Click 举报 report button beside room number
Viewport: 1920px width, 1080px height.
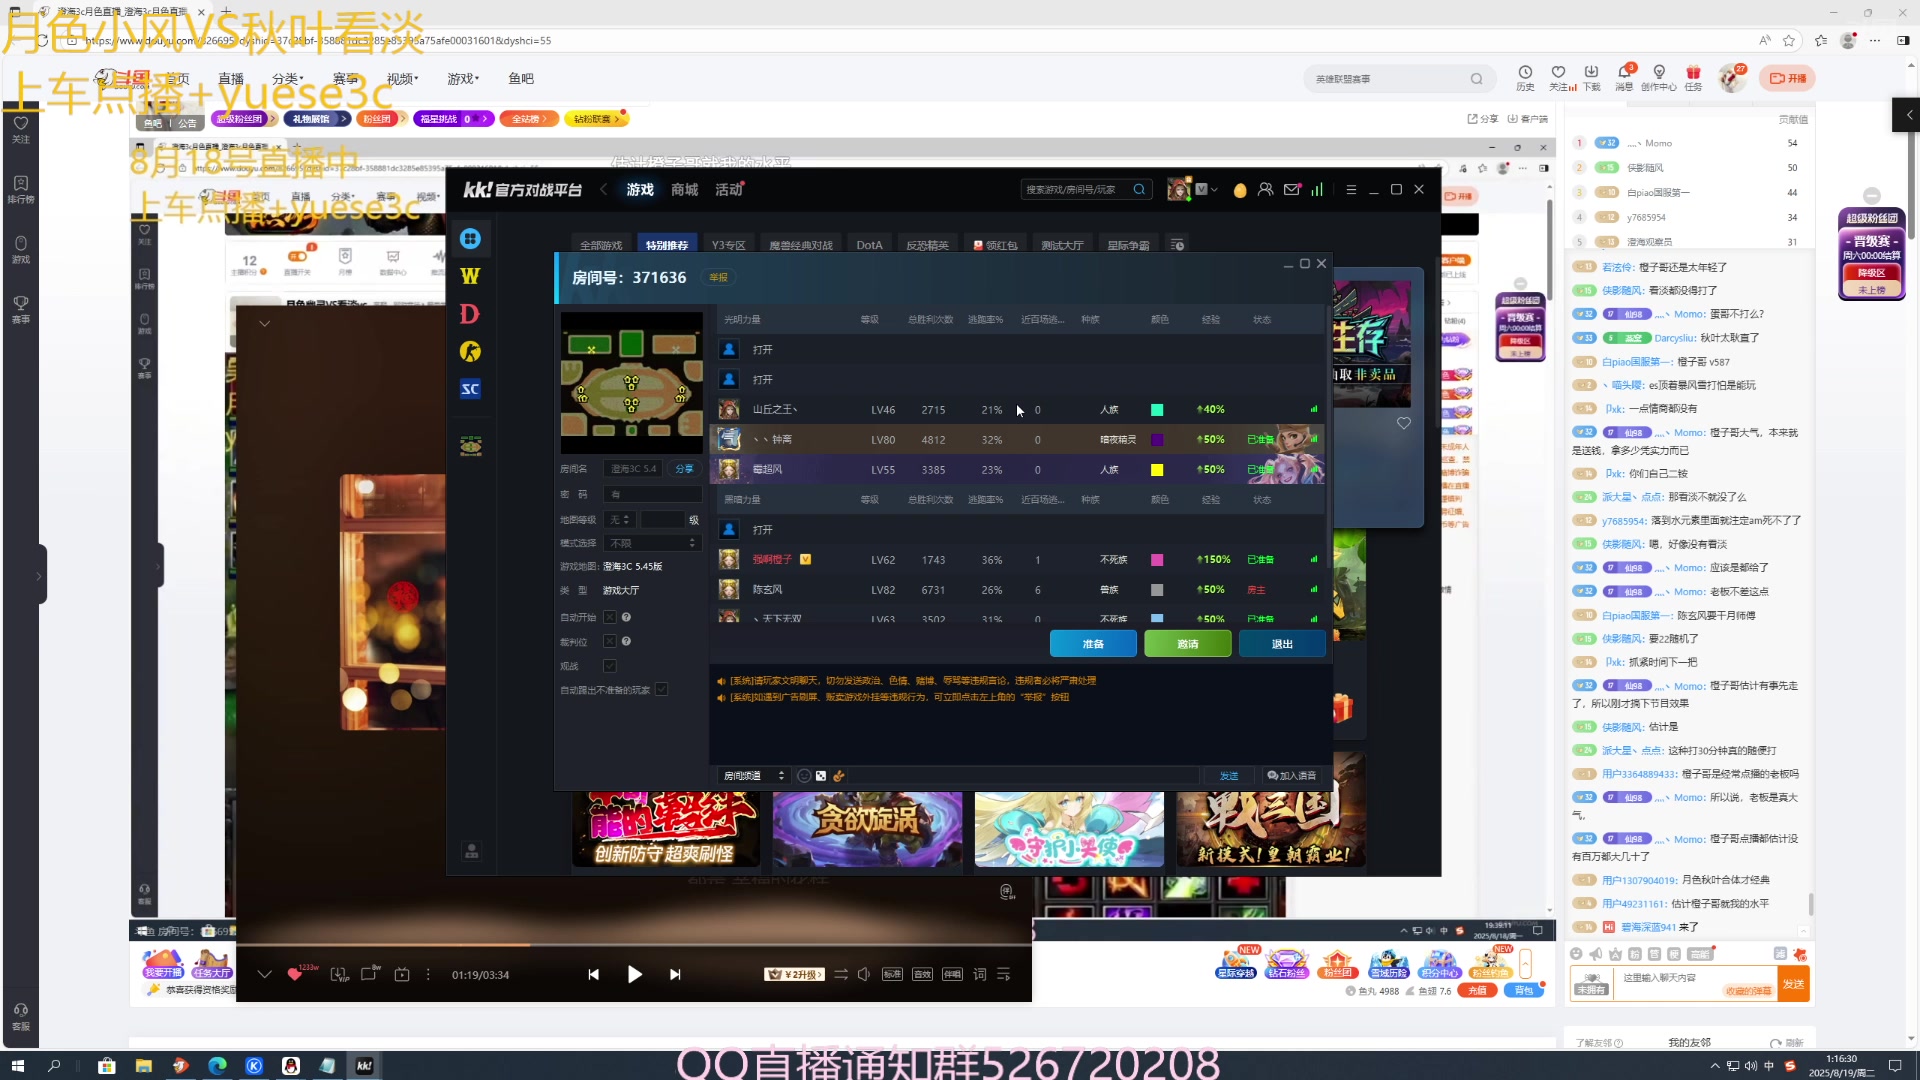(718, 278)
